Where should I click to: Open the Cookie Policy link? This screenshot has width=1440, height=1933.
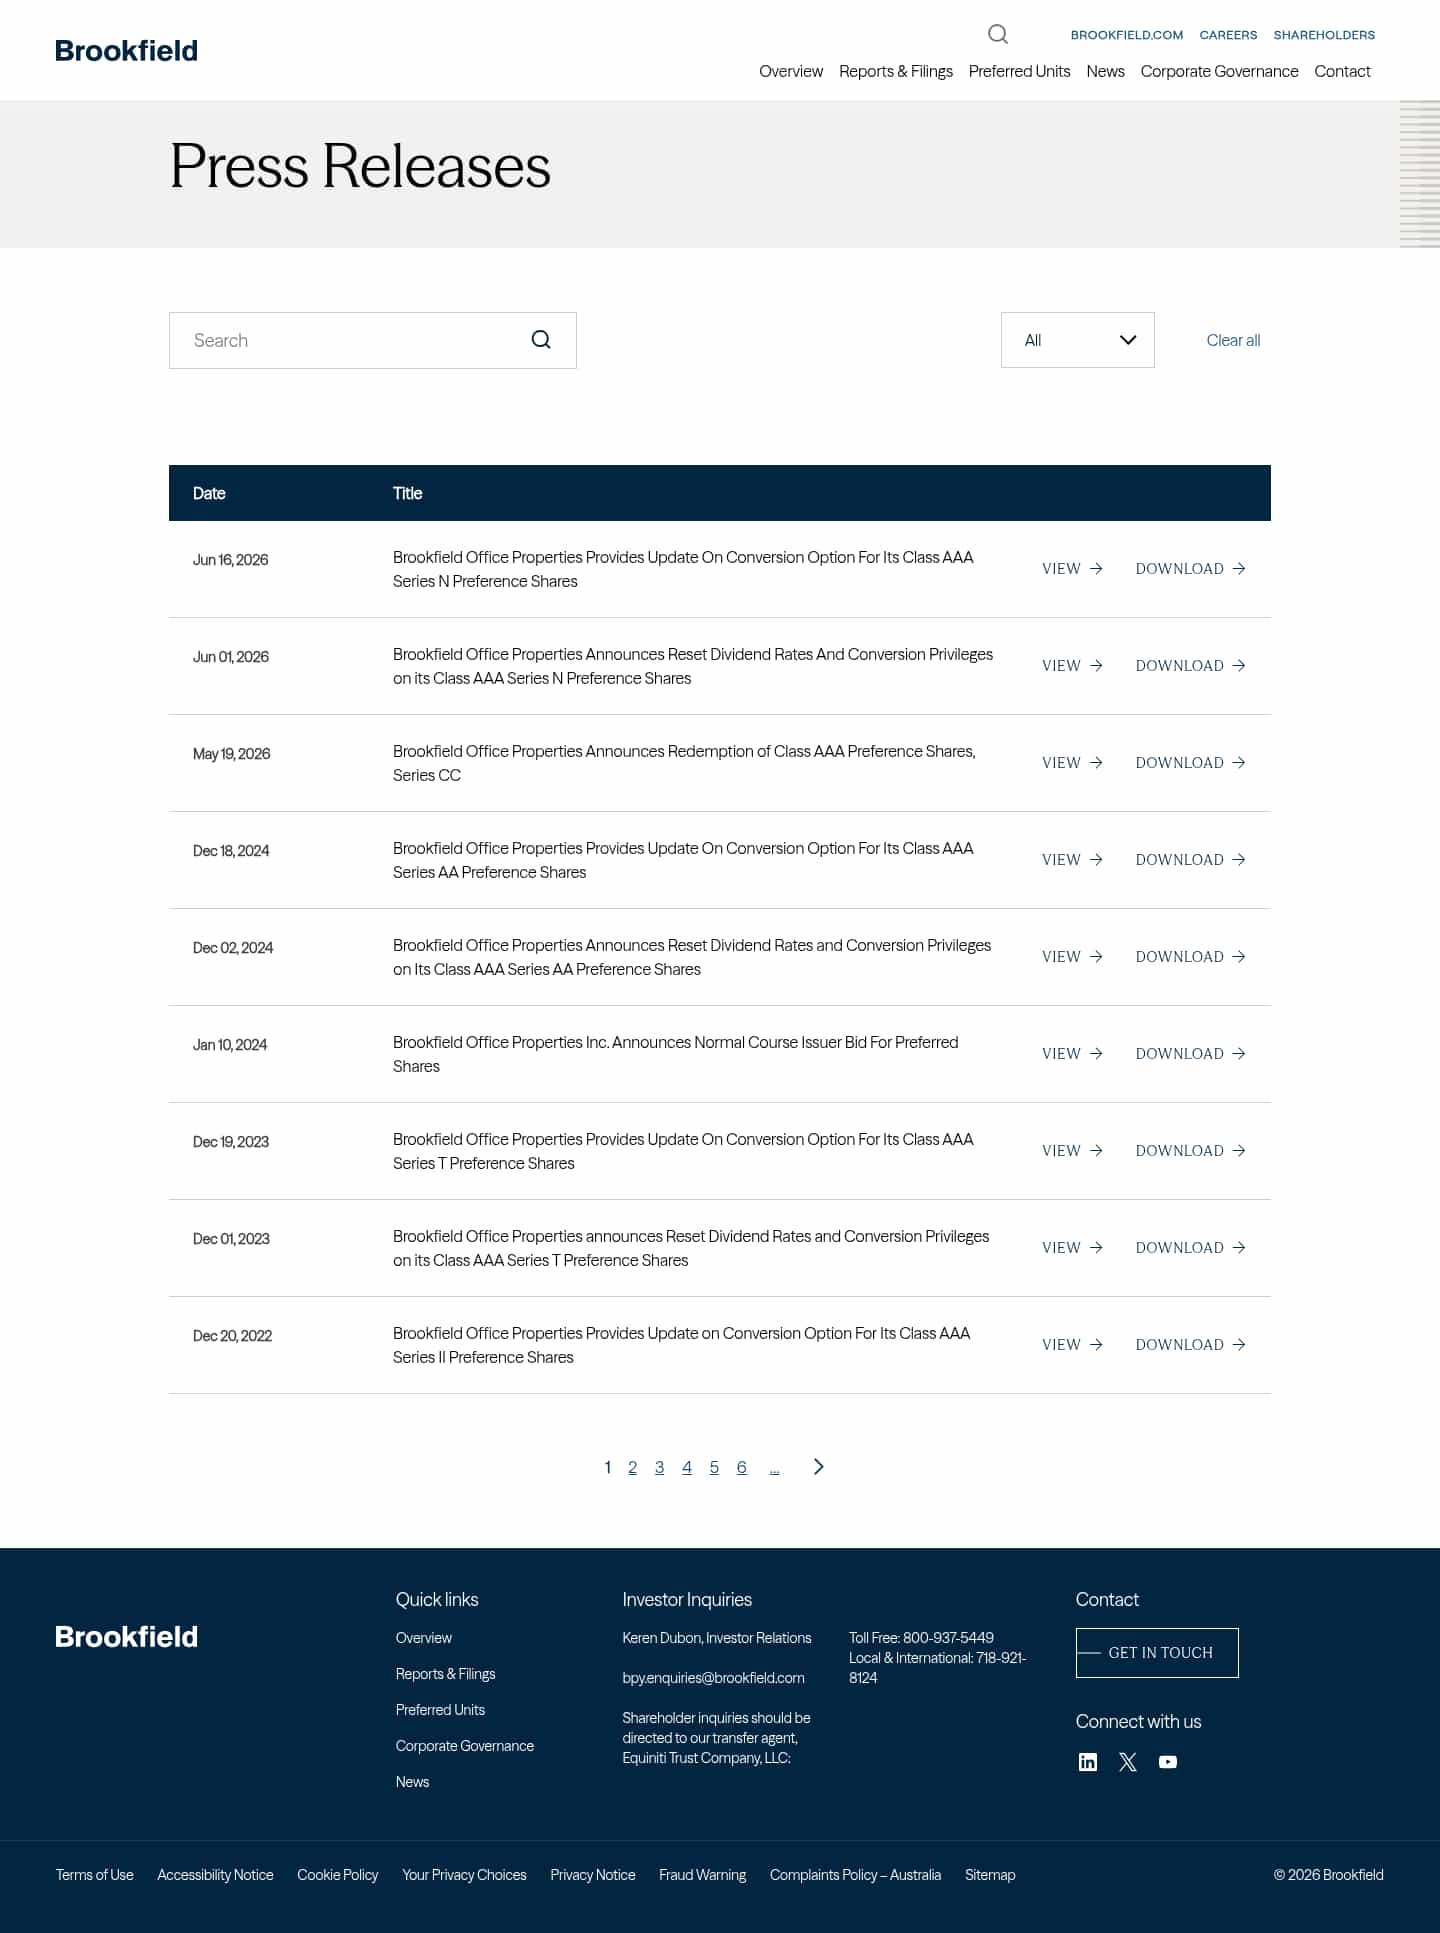pyautogui.click(x=337, y=1875)
